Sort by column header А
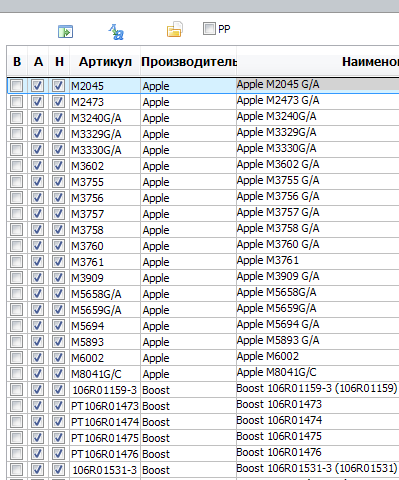This screenshot has height=480, width=399. pyautogui.click(x=38, y=62)
